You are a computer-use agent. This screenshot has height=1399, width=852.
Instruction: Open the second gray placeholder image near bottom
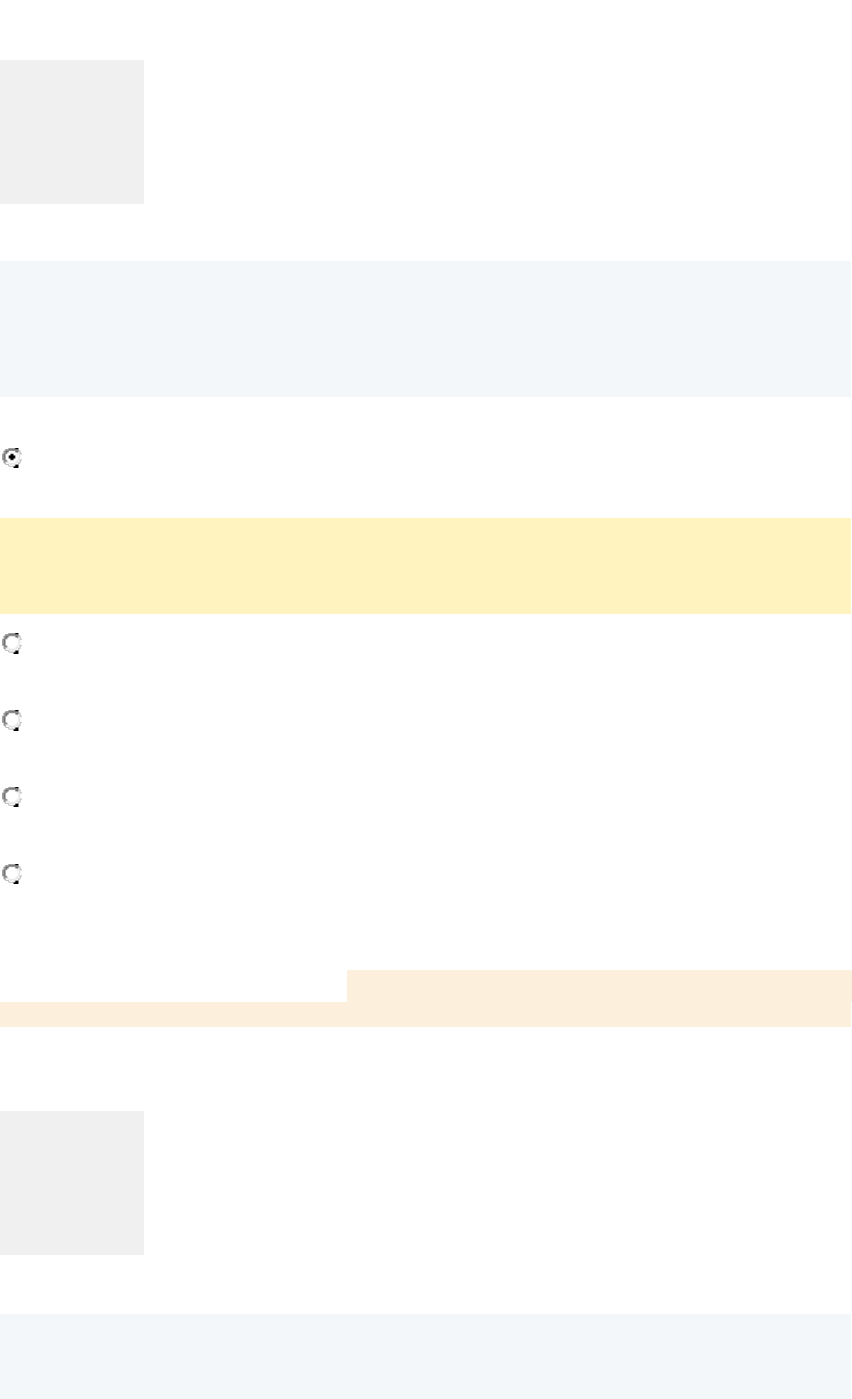click(72, 1182)
